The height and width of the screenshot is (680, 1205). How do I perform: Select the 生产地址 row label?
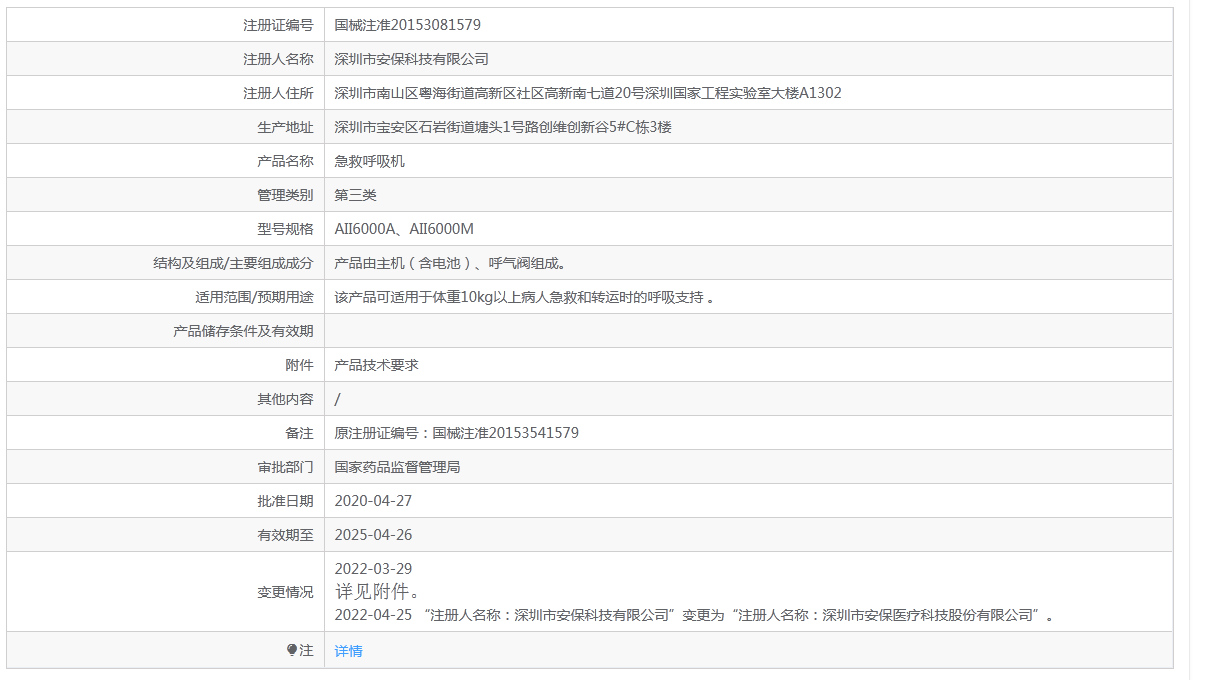pos(285,127)
